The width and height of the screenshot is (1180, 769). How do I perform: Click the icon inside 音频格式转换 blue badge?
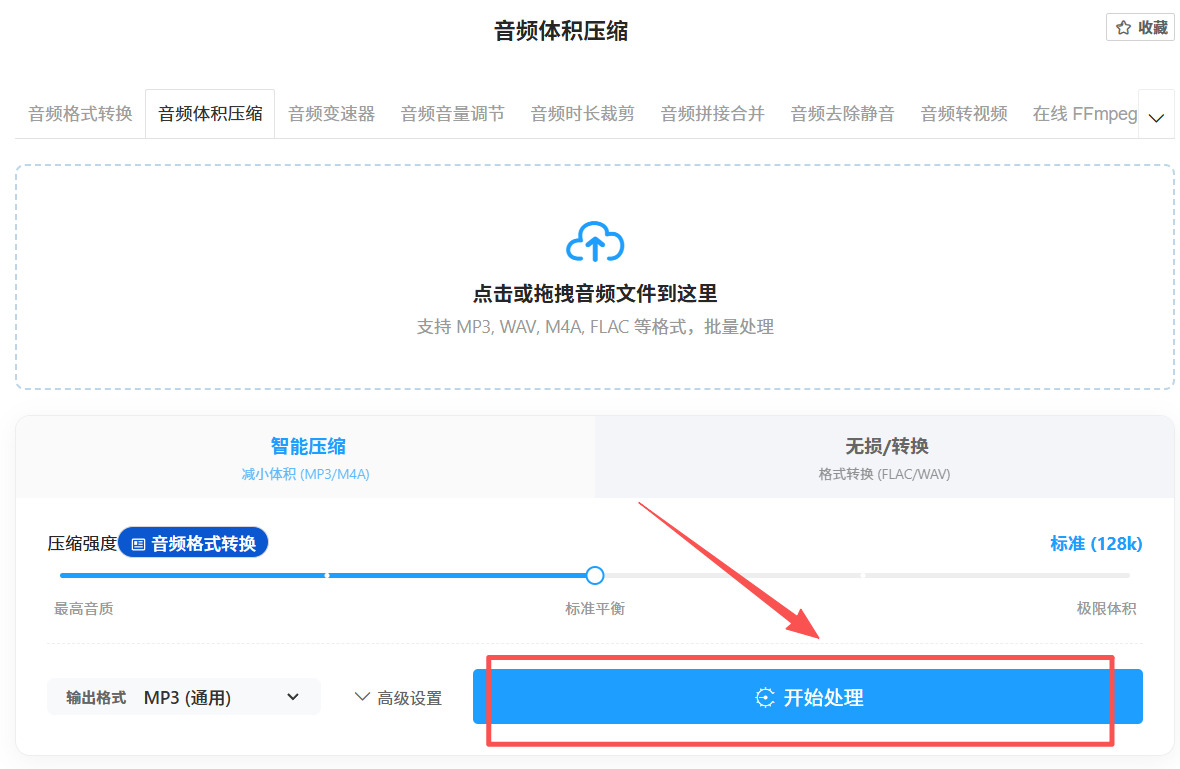tap(138, 544)
